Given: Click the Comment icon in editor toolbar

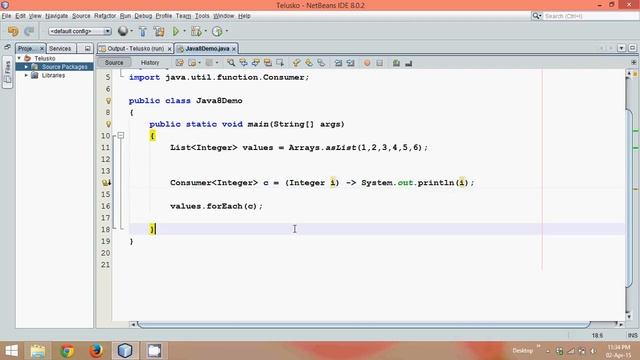Looking at the screenshot, I should point(396,63).
